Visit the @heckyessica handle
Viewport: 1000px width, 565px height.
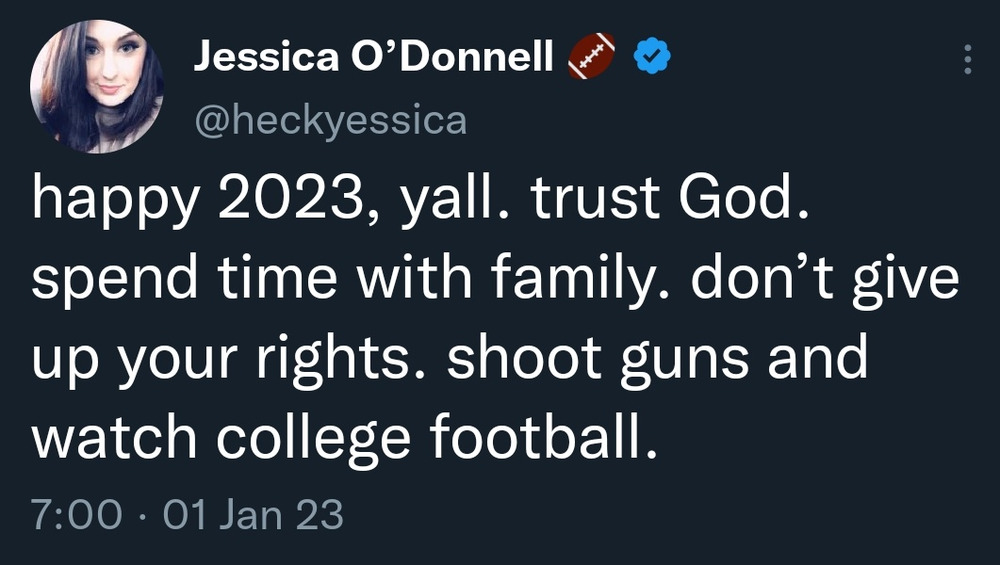point(329,121)
